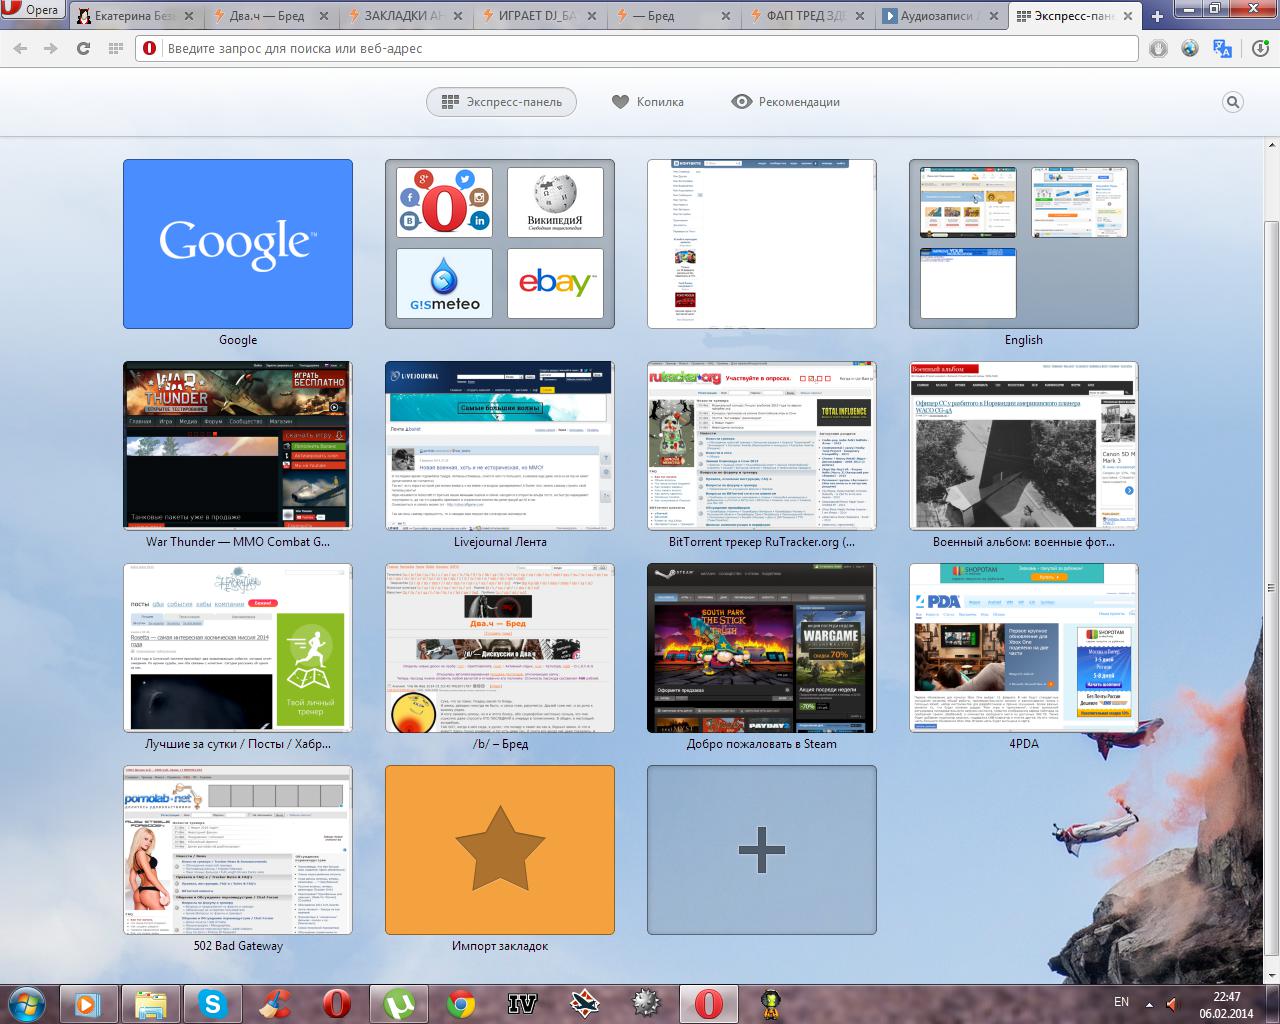
Task: Open the Копилка (Stash) section
Action: point(648,102)
